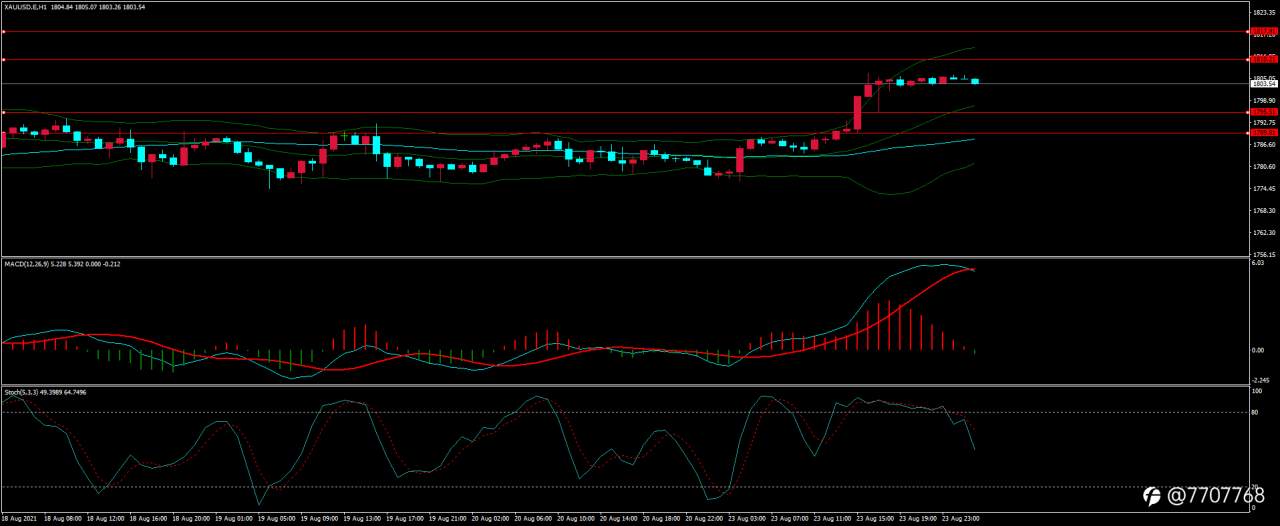Click the 1823.35 price scale value
1280x526 pixels.
1265,12
